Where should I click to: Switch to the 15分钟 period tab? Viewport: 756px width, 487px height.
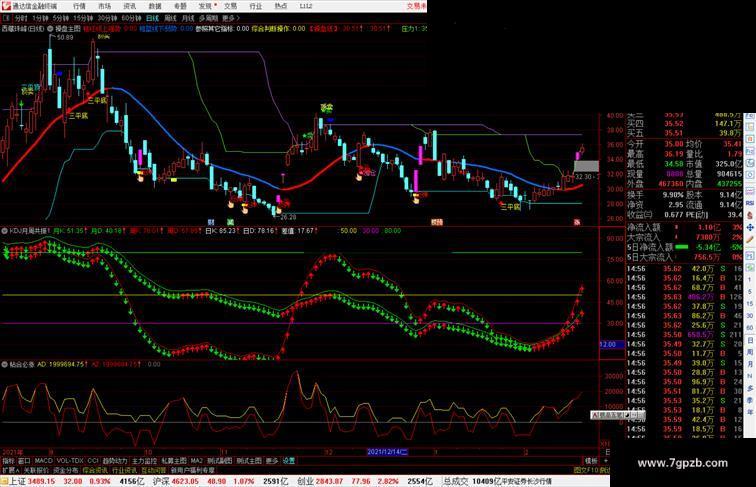coord(83,18)
